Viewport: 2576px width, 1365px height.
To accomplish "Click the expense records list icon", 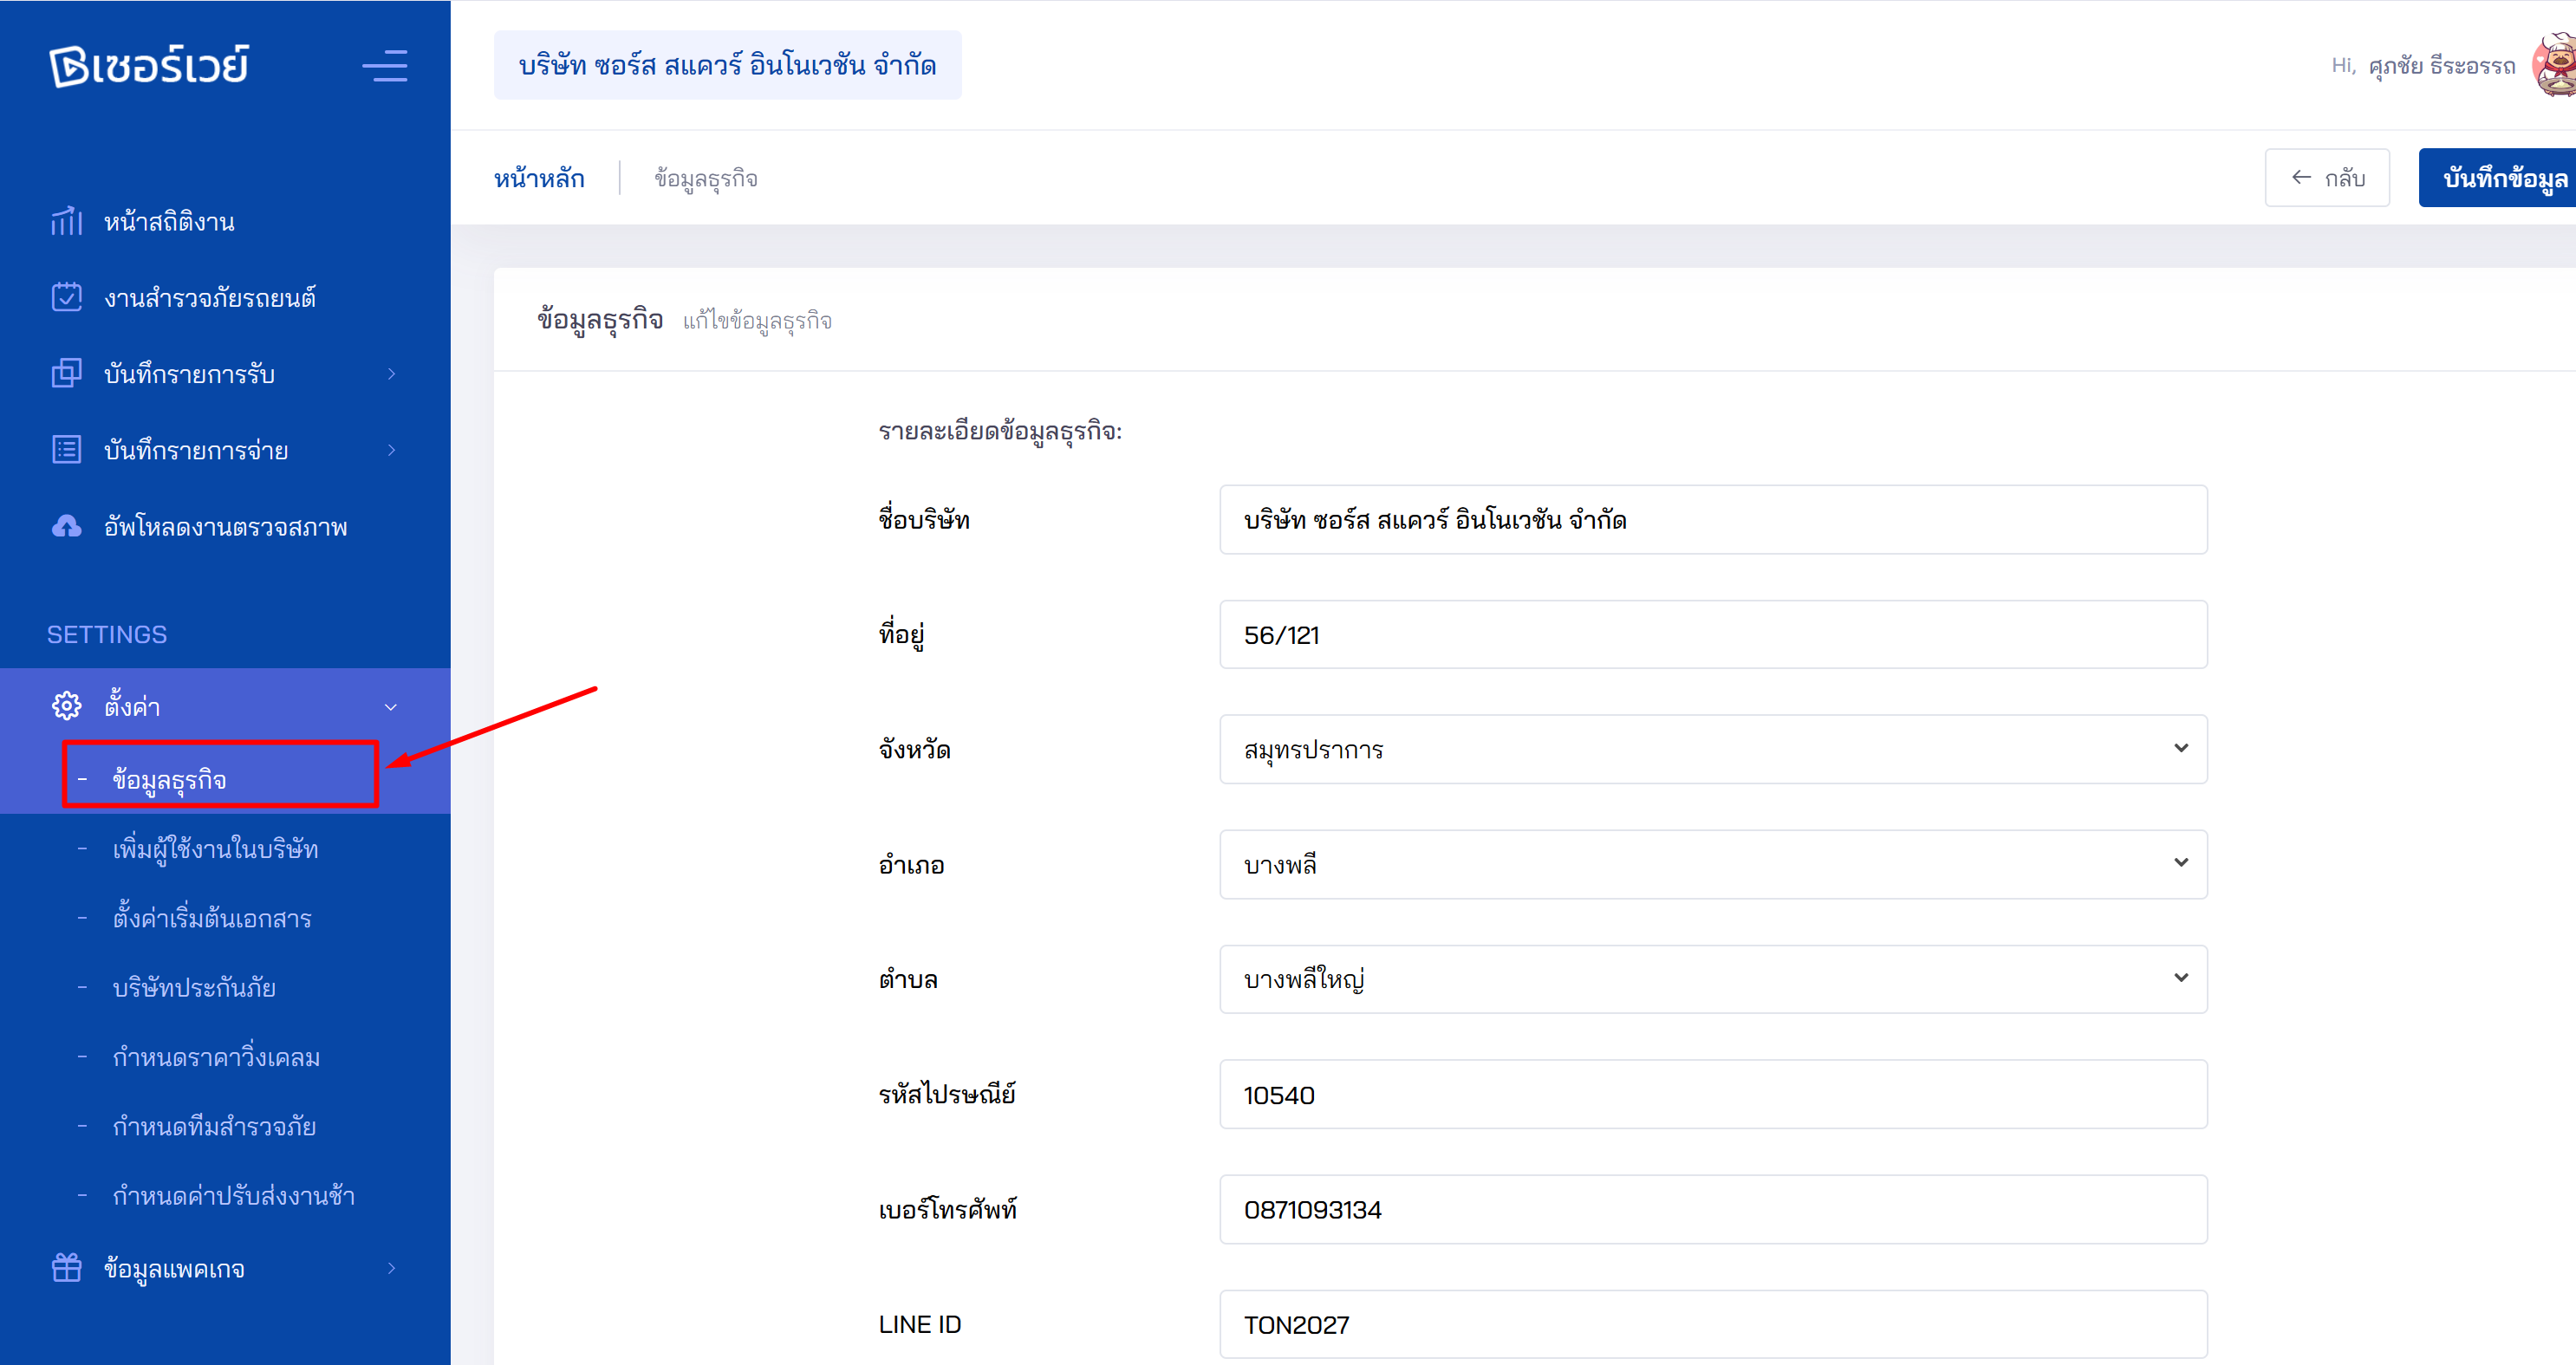I will tap(66, 450).
